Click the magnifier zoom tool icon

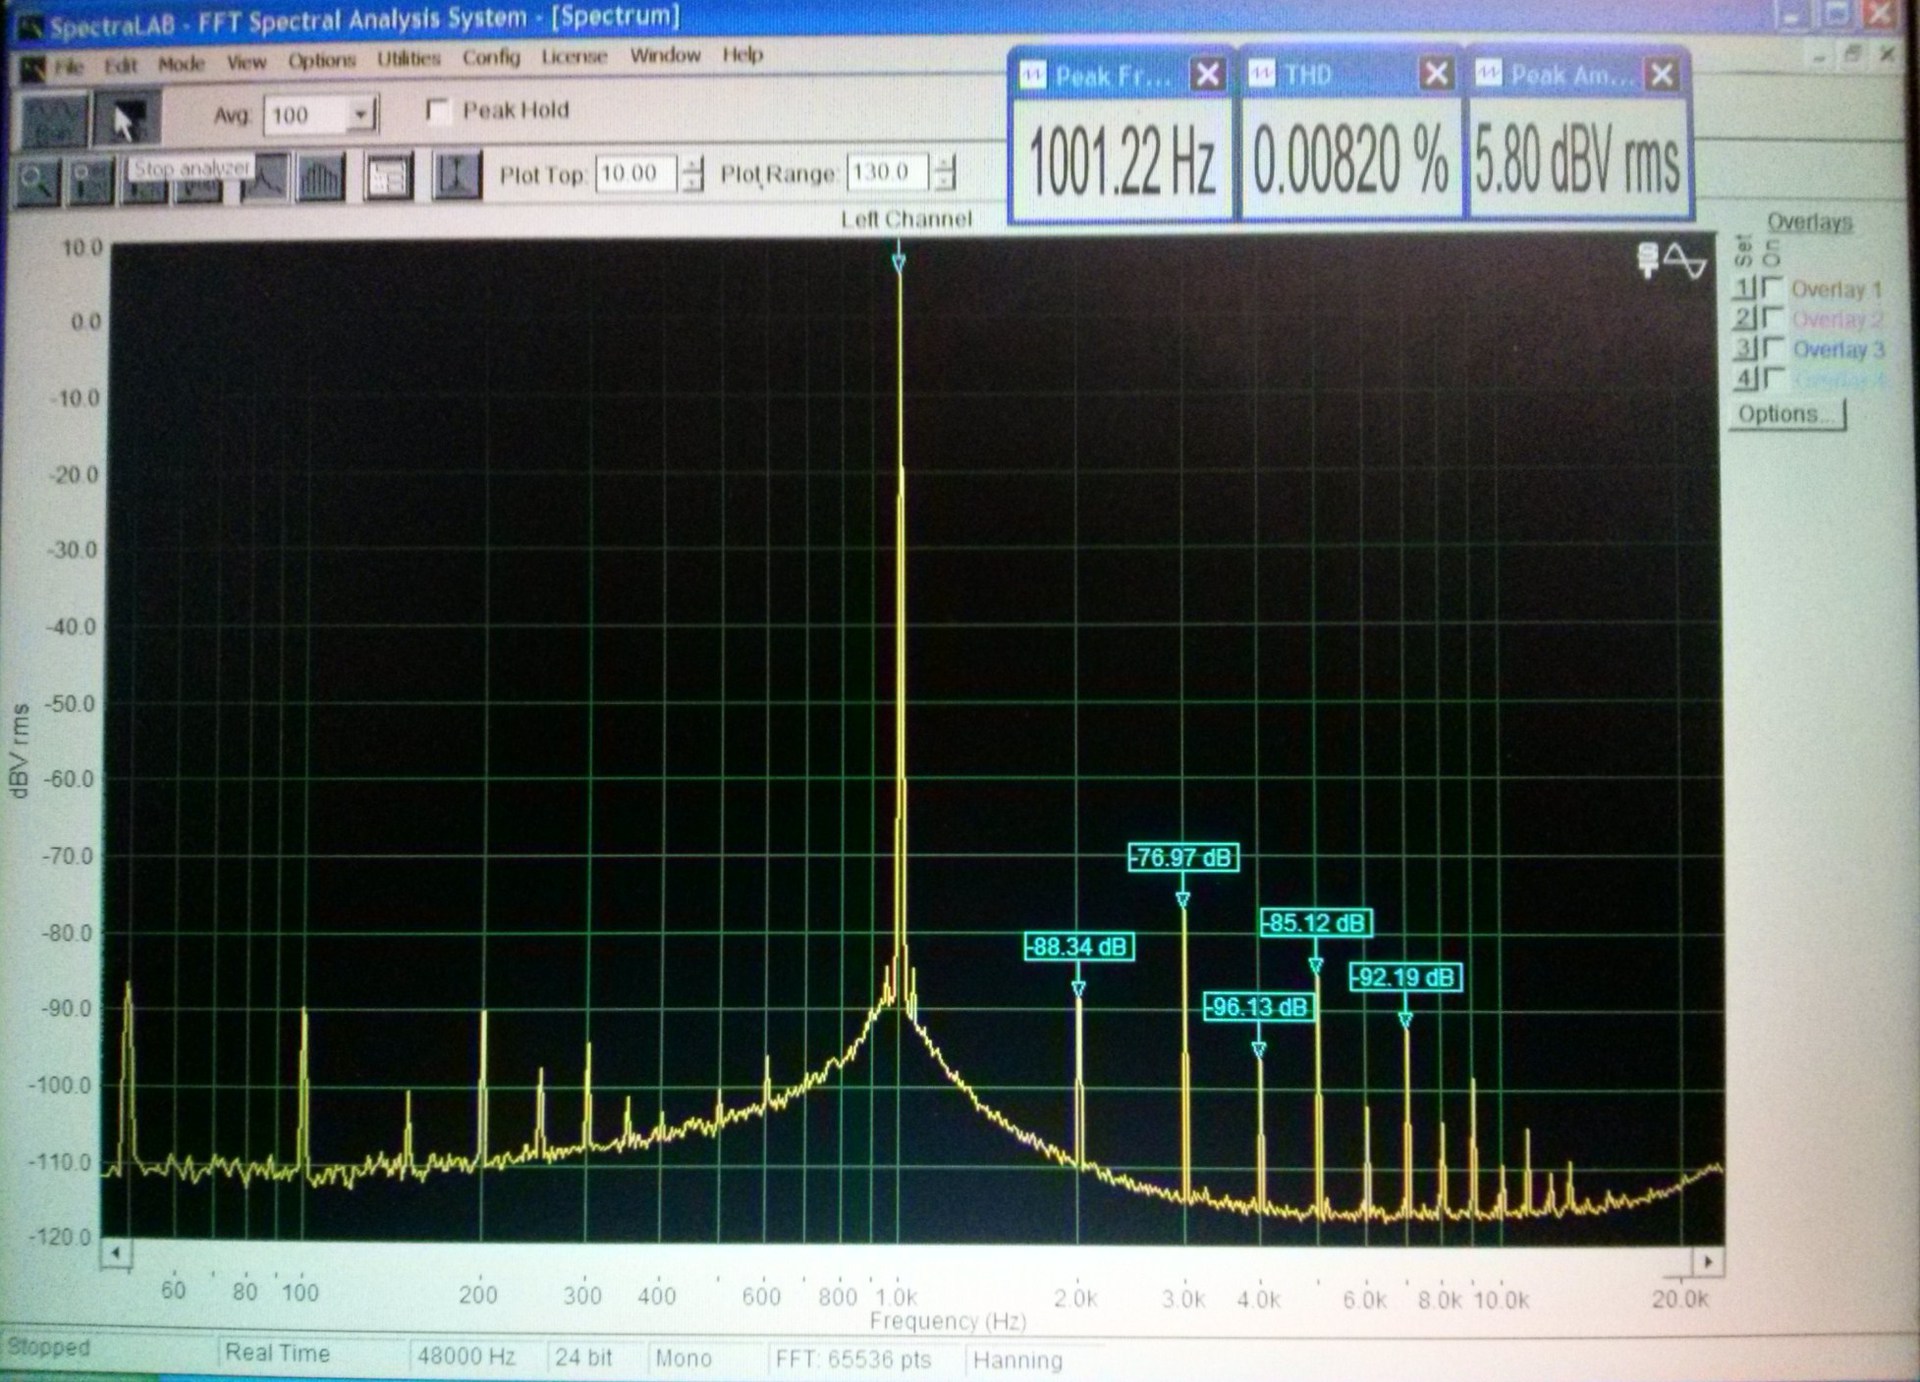37,181
